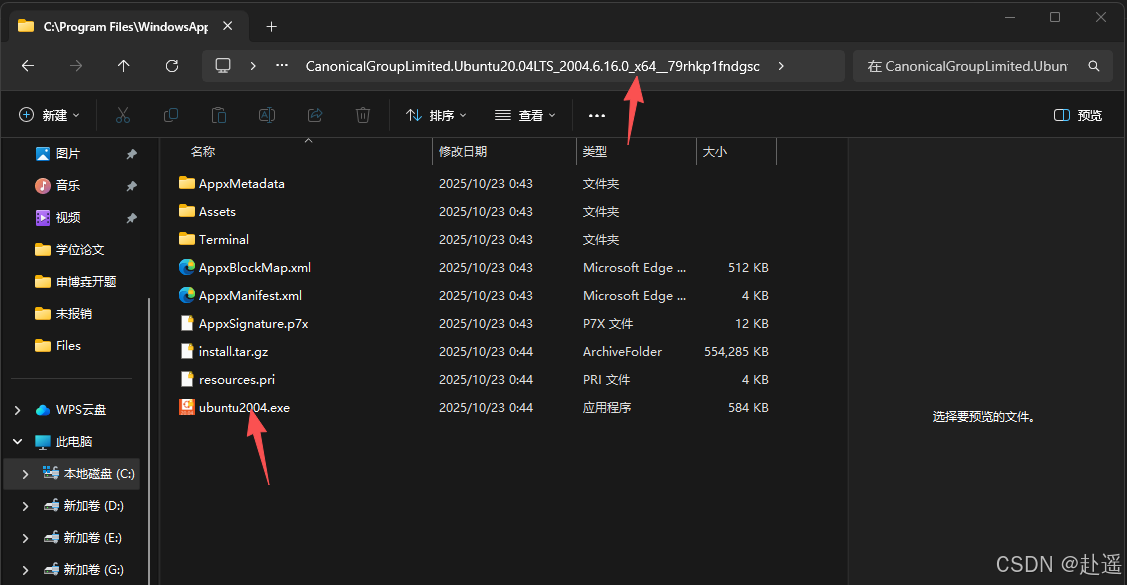Select the Assets folder
The image size is (1127, 585).
click(x=217, y=211)
